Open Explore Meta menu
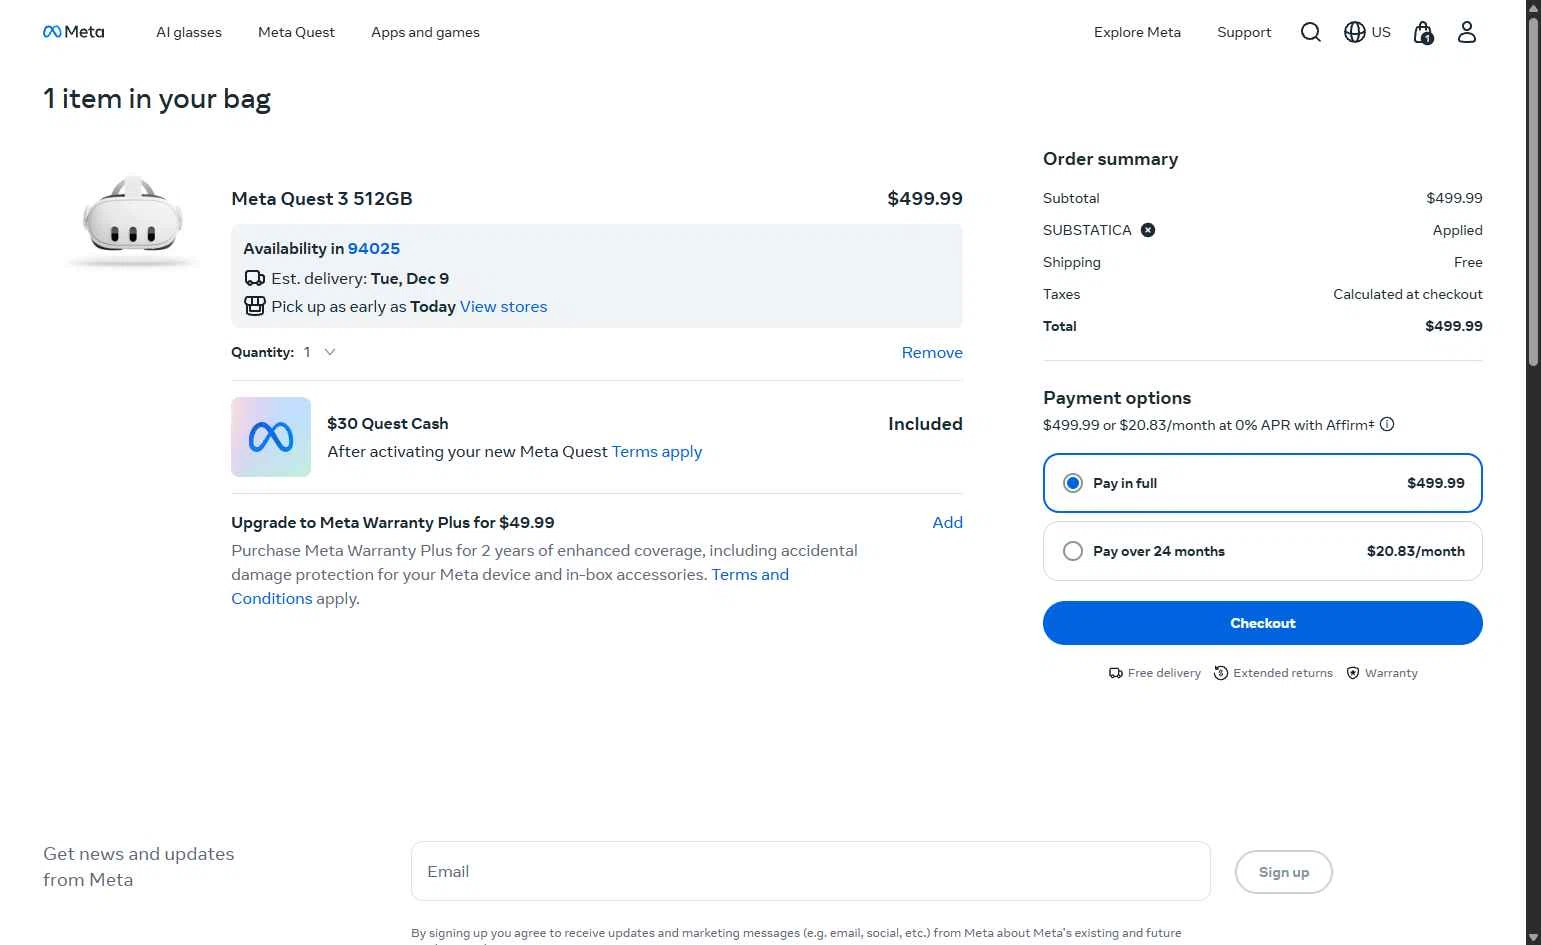Screen dimensions: 1541x945 (1137, 32)
